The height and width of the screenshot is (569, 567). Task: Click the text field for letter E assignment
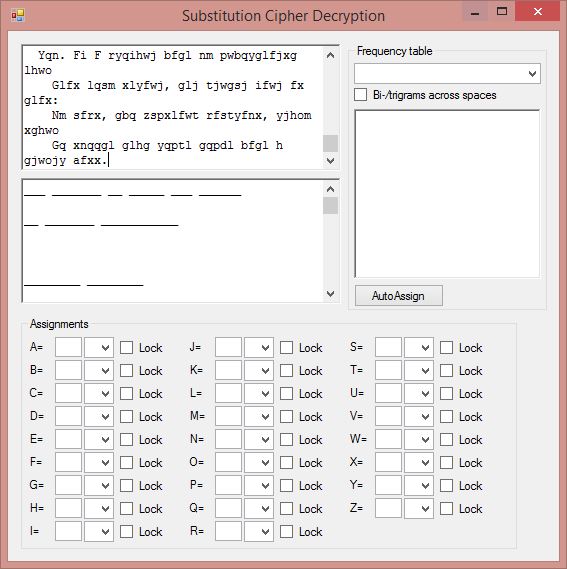pyautogui.click(x=68, y=439)
